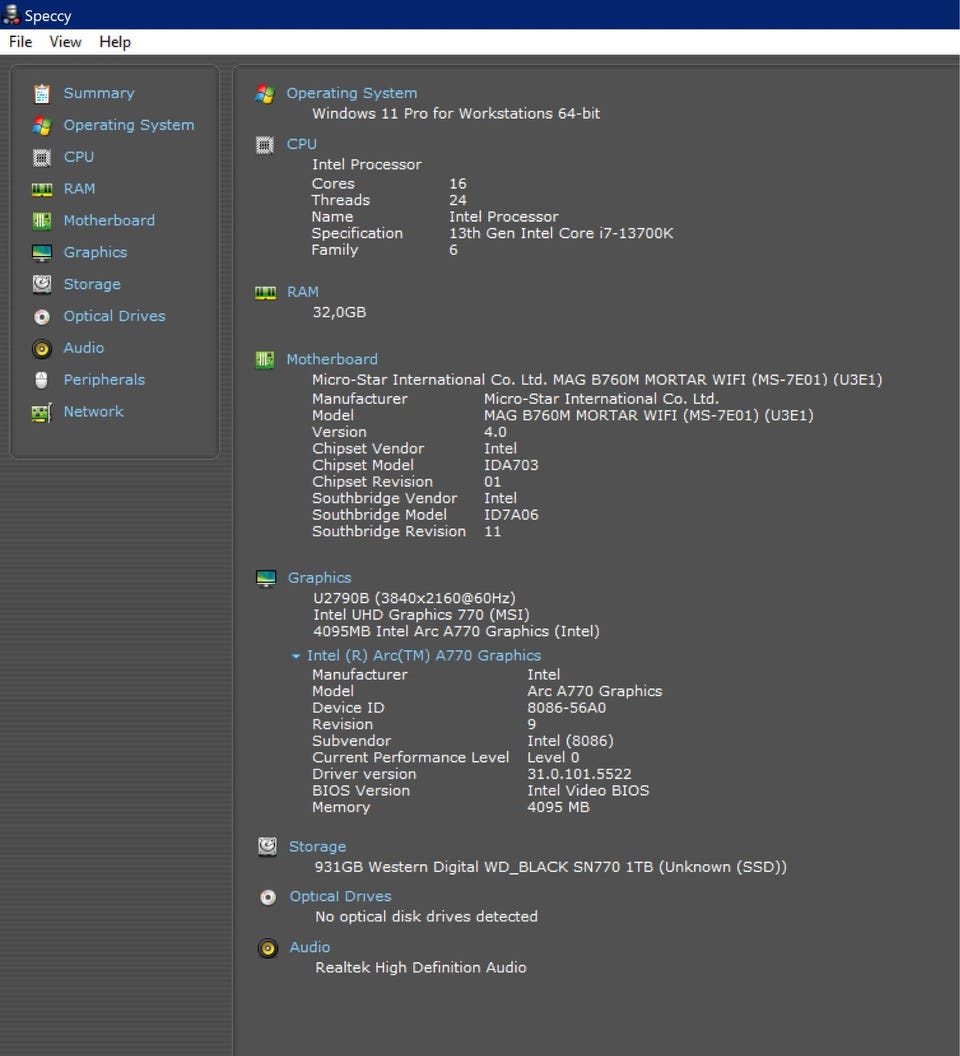Screen dimensions: 960x1056
Task: Click the Network icon in sidebar
Action: (x=41, y=412)
